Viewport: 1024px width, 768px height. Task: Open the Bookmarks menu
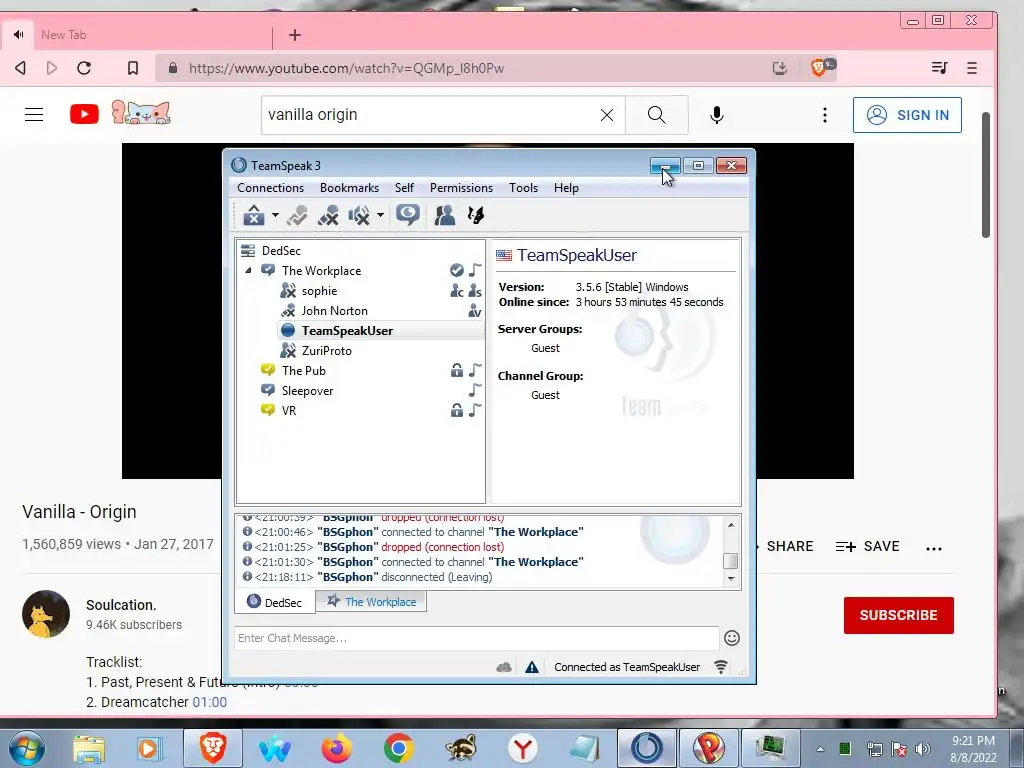[349, 187]
